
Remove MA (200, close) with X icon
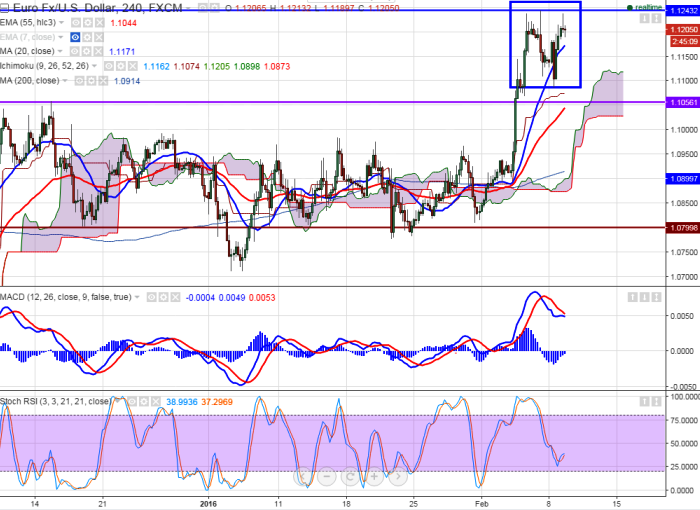pos(103,81)
